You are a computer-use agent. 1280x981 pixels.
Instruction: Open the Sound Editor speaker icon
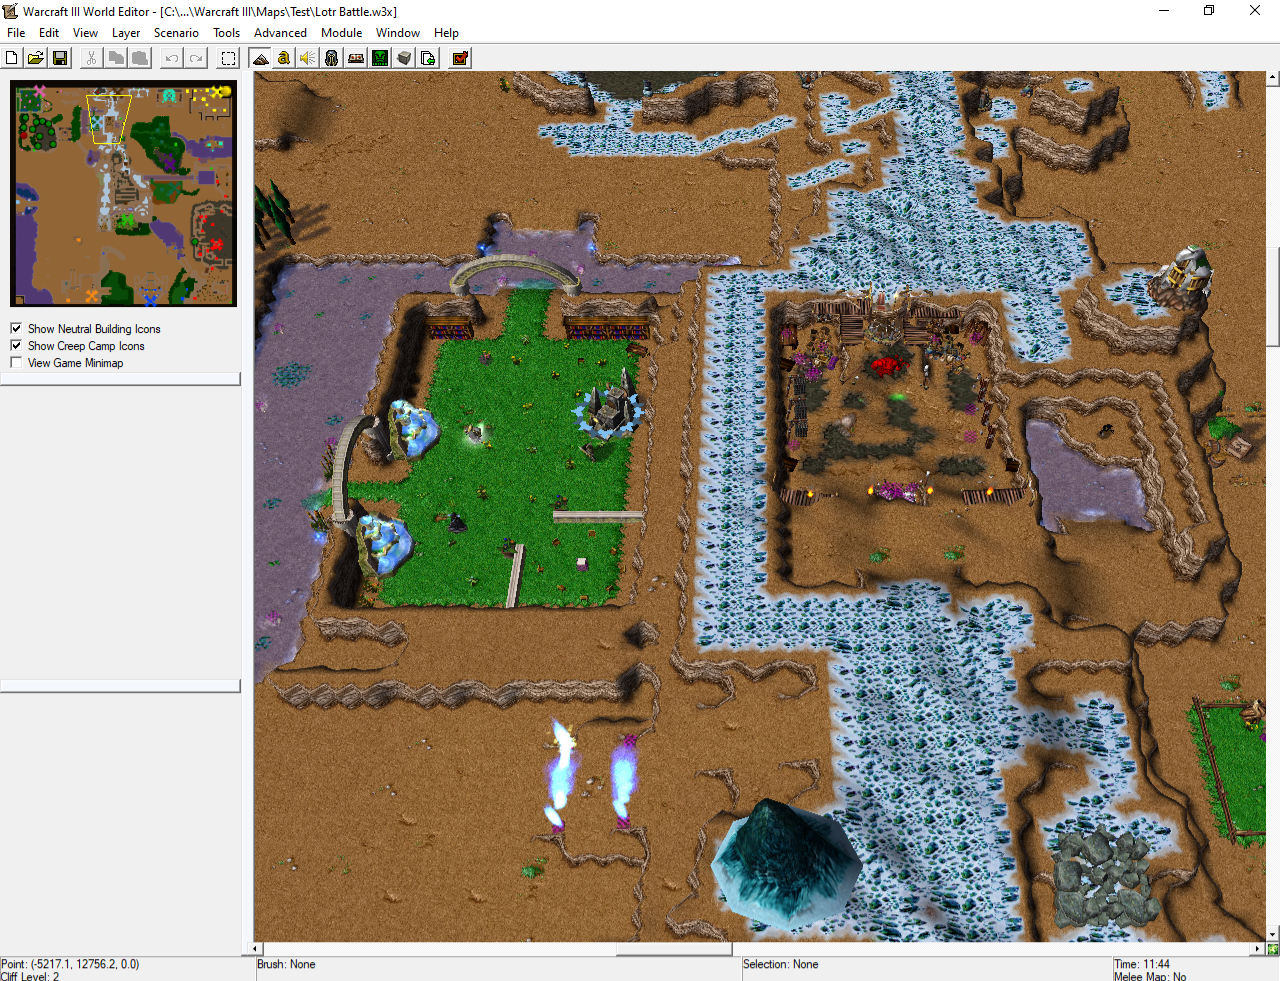point(308,58)
